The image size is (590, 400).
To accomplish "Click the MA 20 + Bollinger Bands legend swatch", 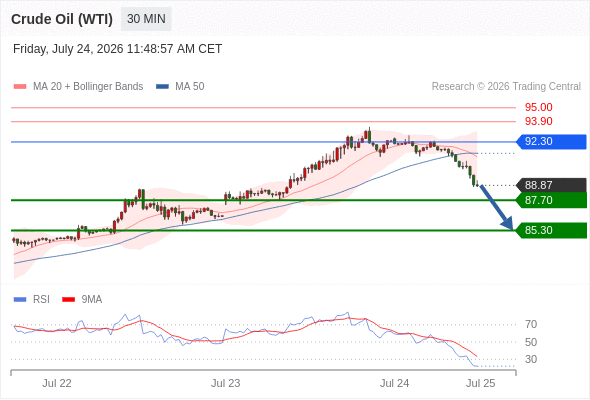I will click(20, 87).
